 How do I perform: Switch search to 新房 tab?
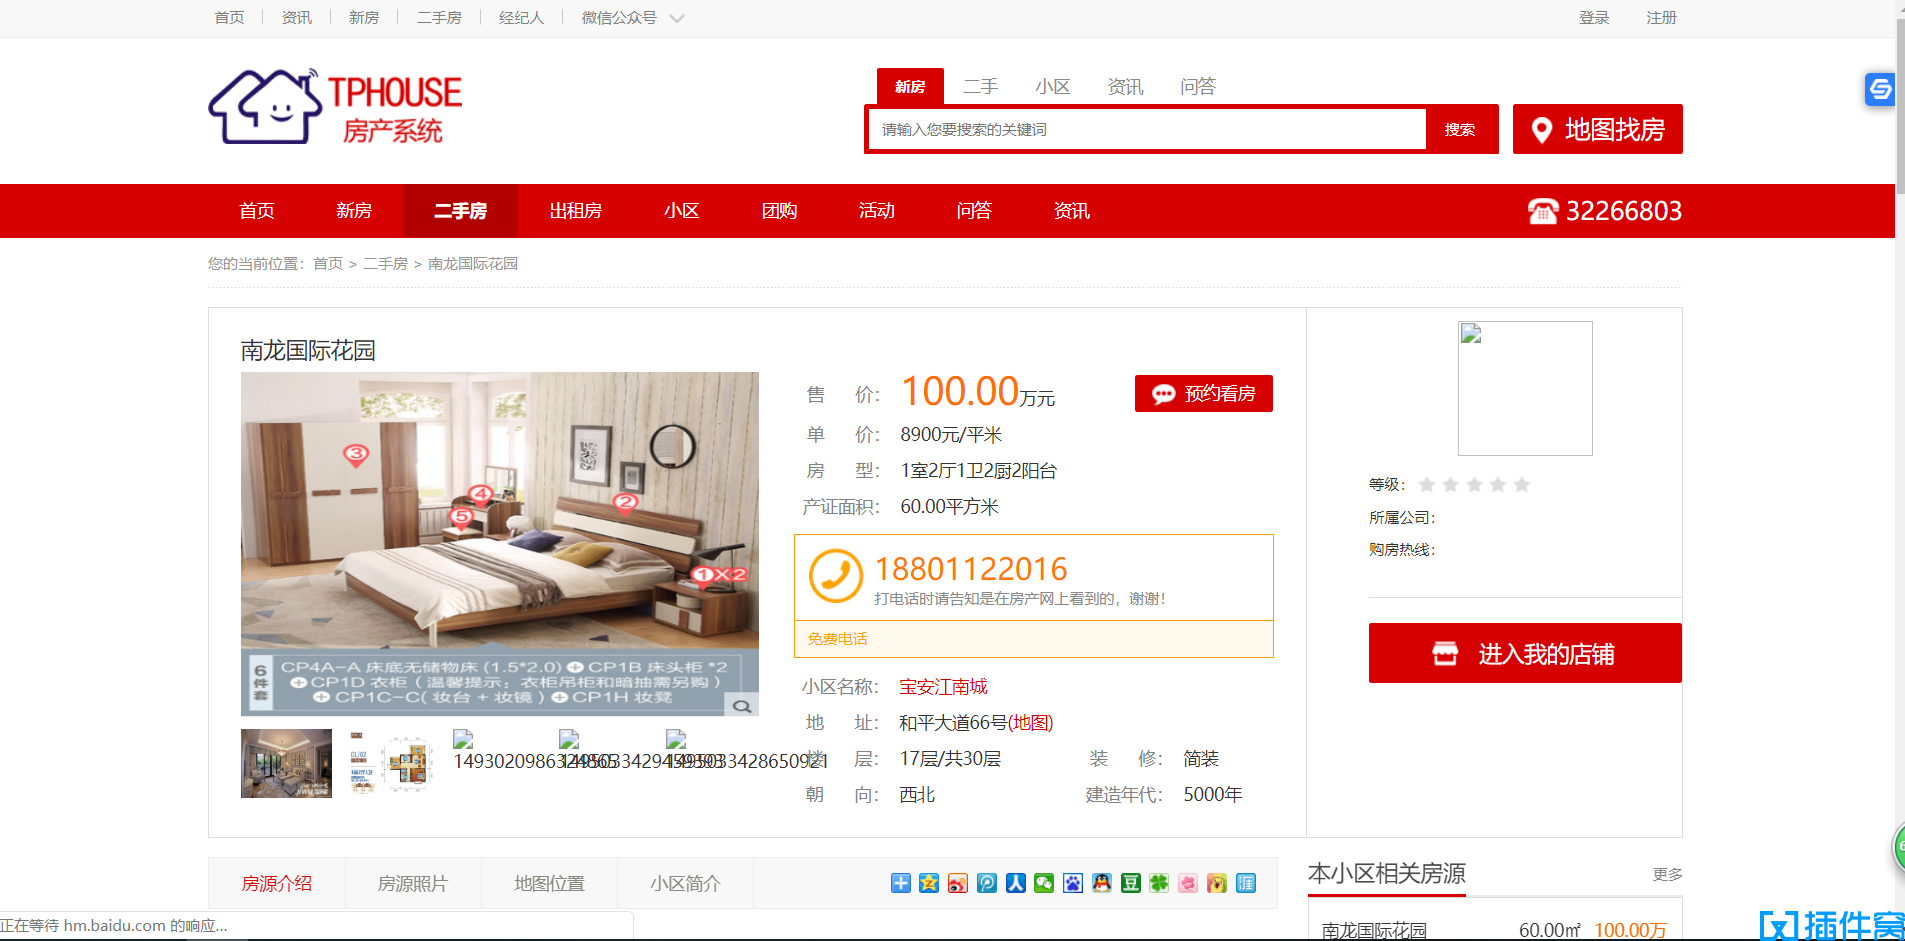coord(910,87)
